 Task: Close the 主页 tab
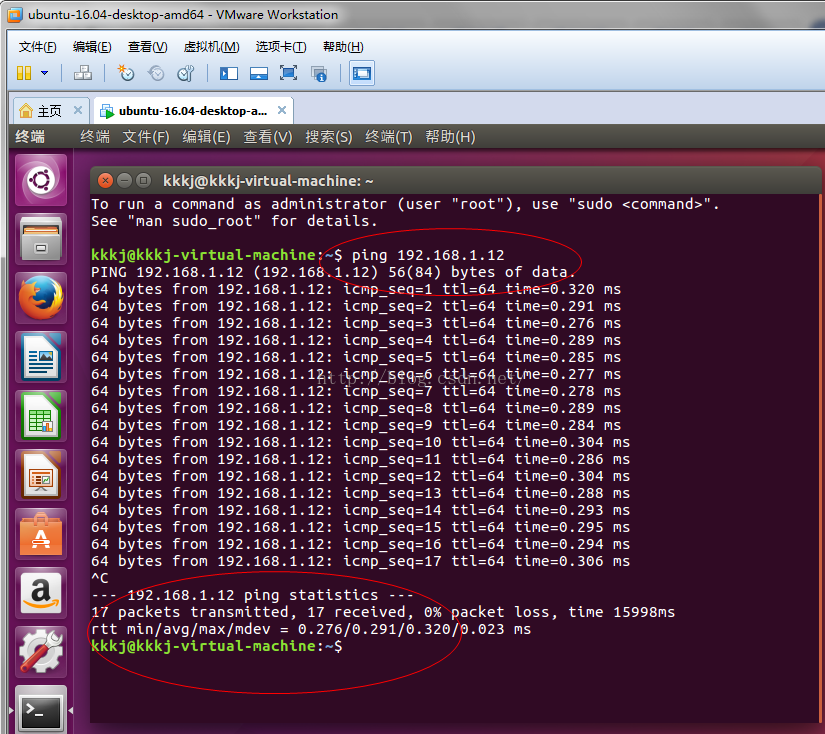78,110
